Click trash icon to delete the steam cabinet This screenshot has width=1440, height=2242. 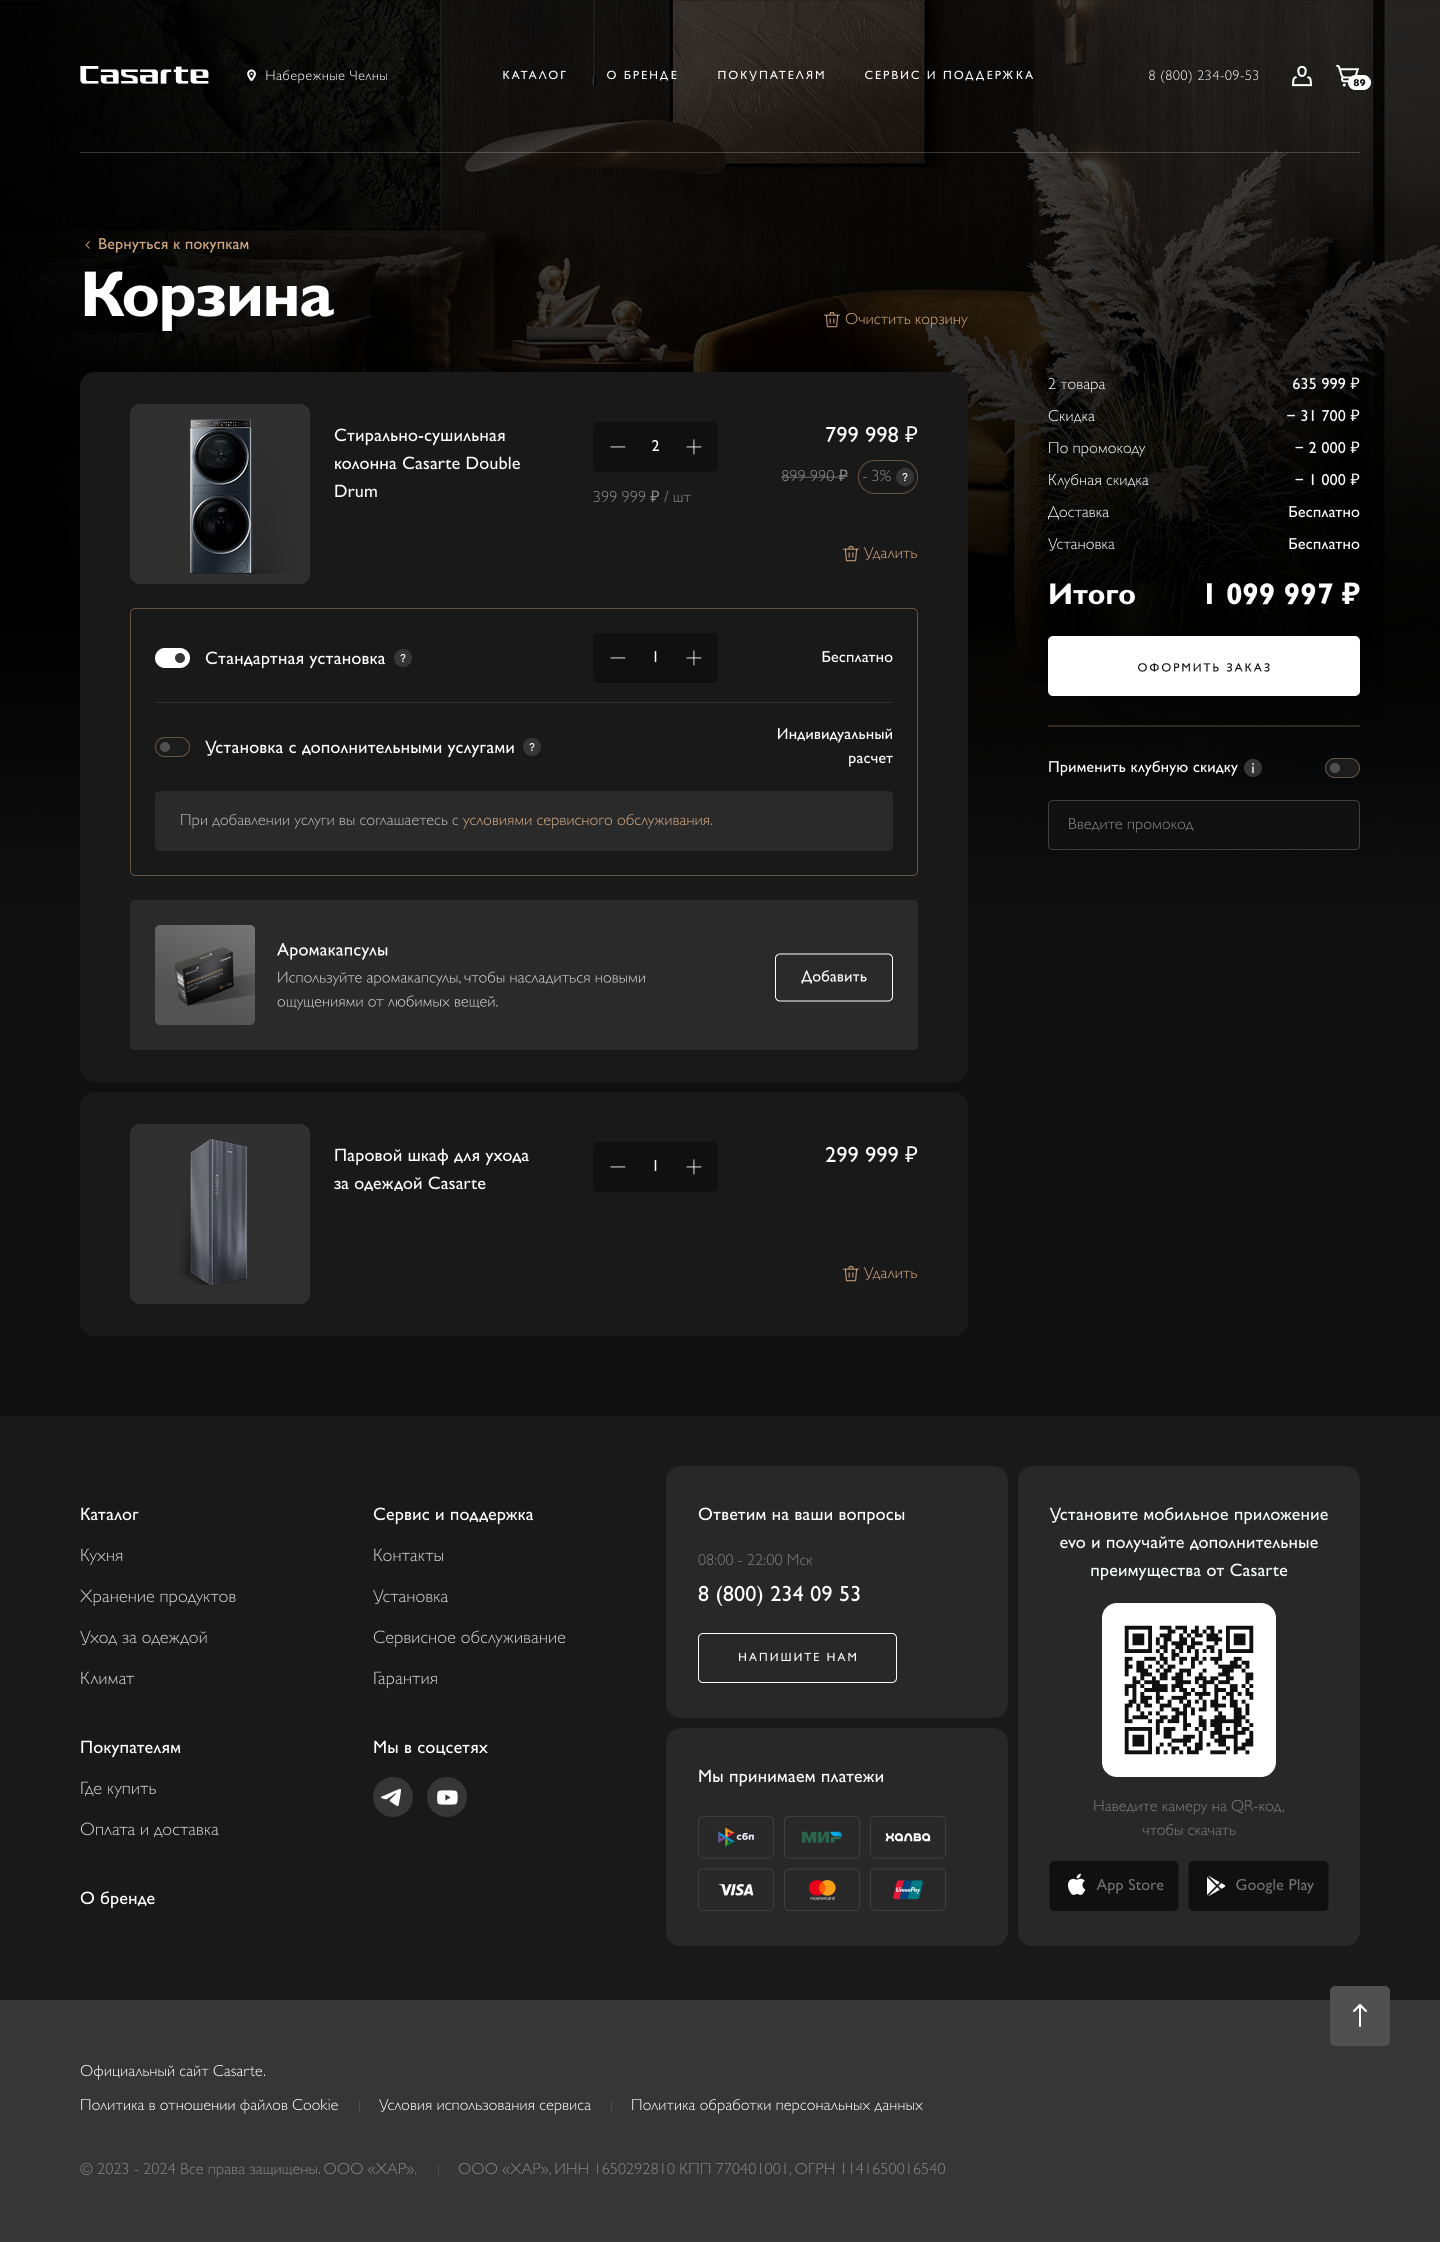point(851,1273)
